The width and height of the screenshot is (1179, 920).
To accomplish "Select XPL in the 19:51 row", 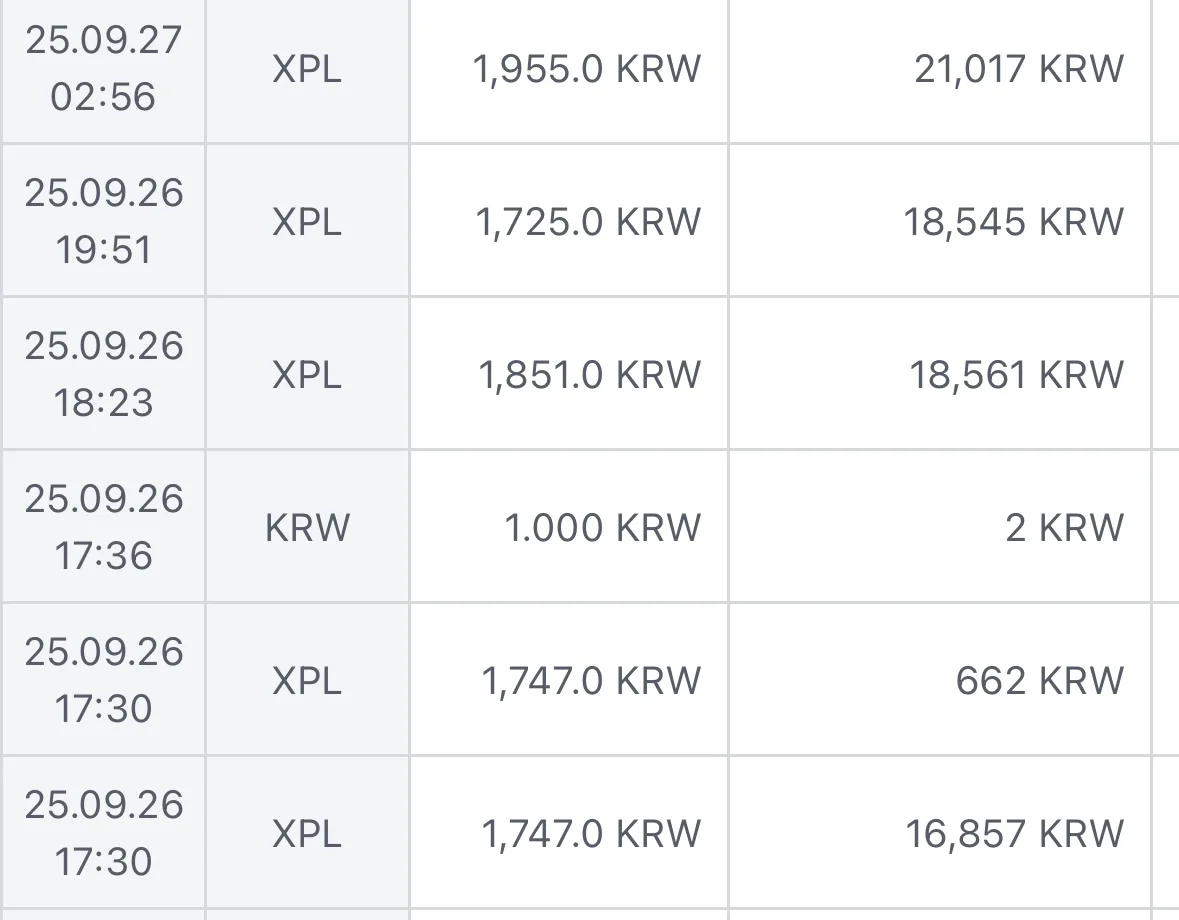I will [307, 221].
